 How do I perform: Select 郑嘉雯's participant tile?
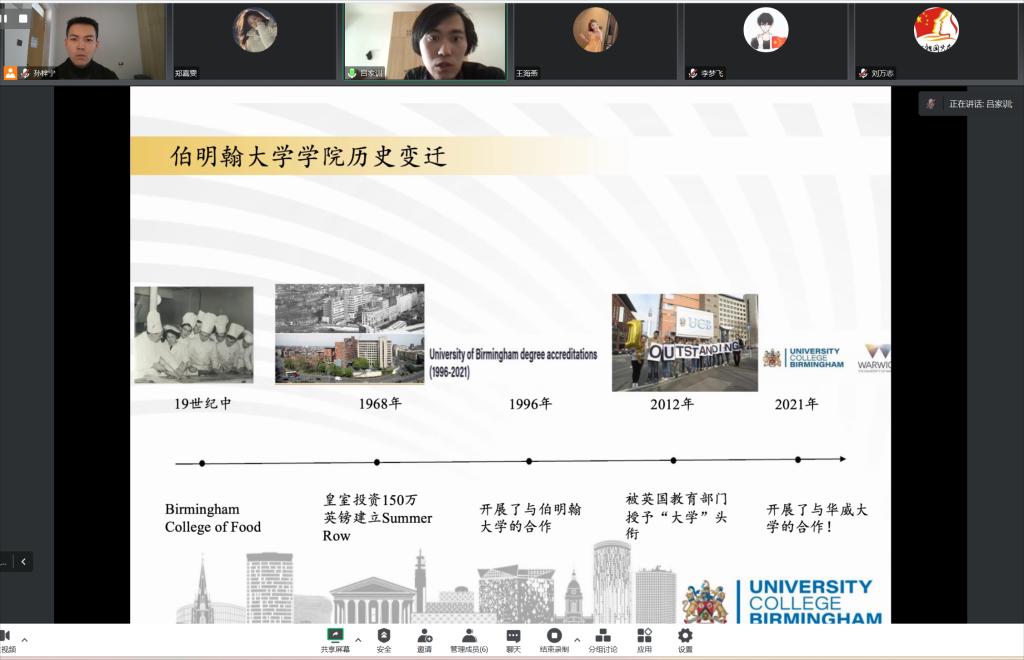(x=254, y=40)
